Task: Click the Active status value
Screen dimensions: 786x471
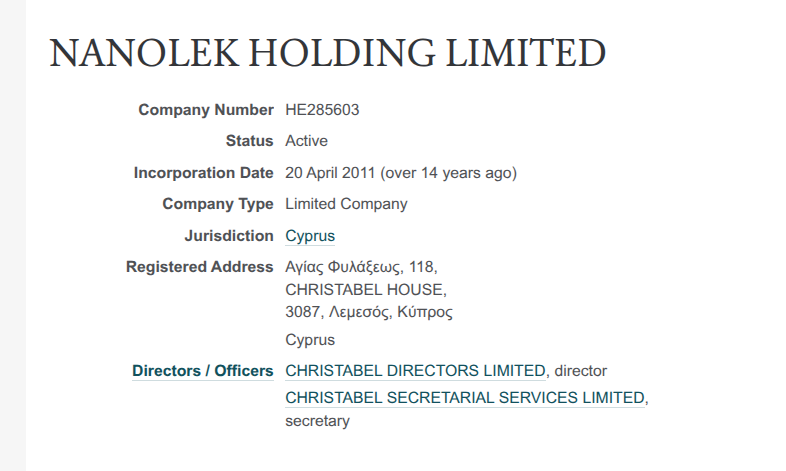Action: [306, 141]
